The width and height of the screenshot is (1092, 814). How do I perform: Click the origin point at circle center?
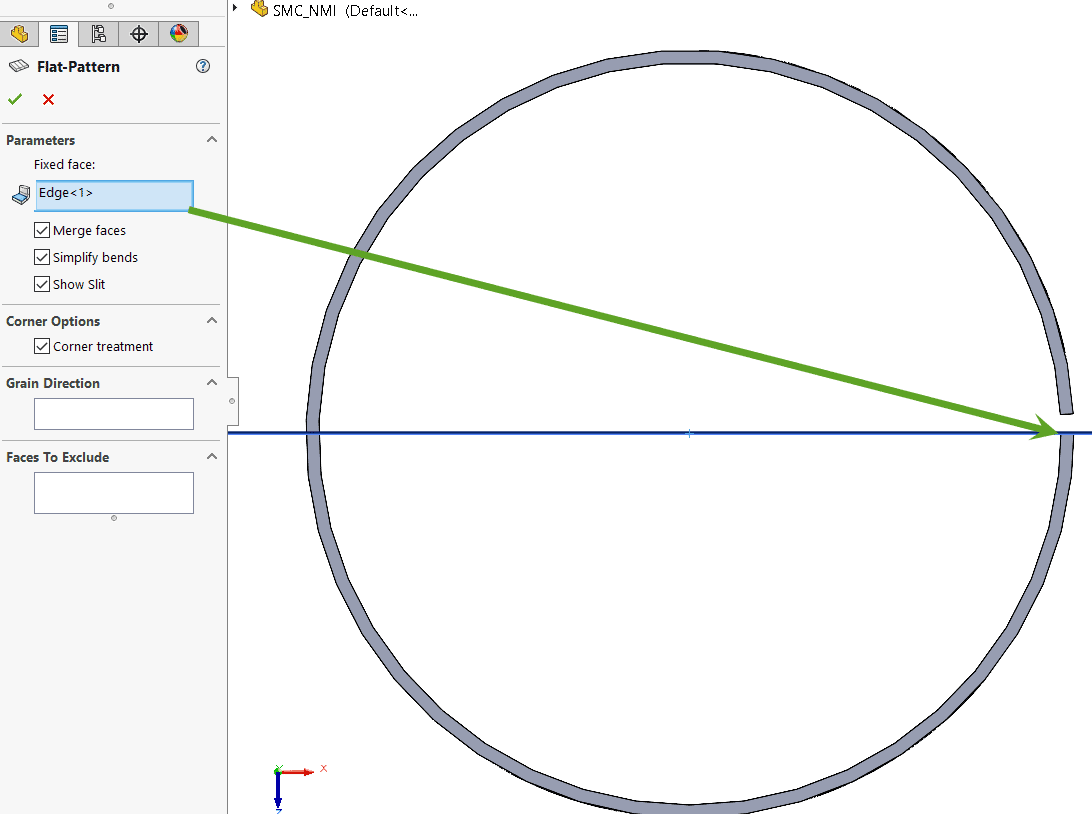(689, 434)
